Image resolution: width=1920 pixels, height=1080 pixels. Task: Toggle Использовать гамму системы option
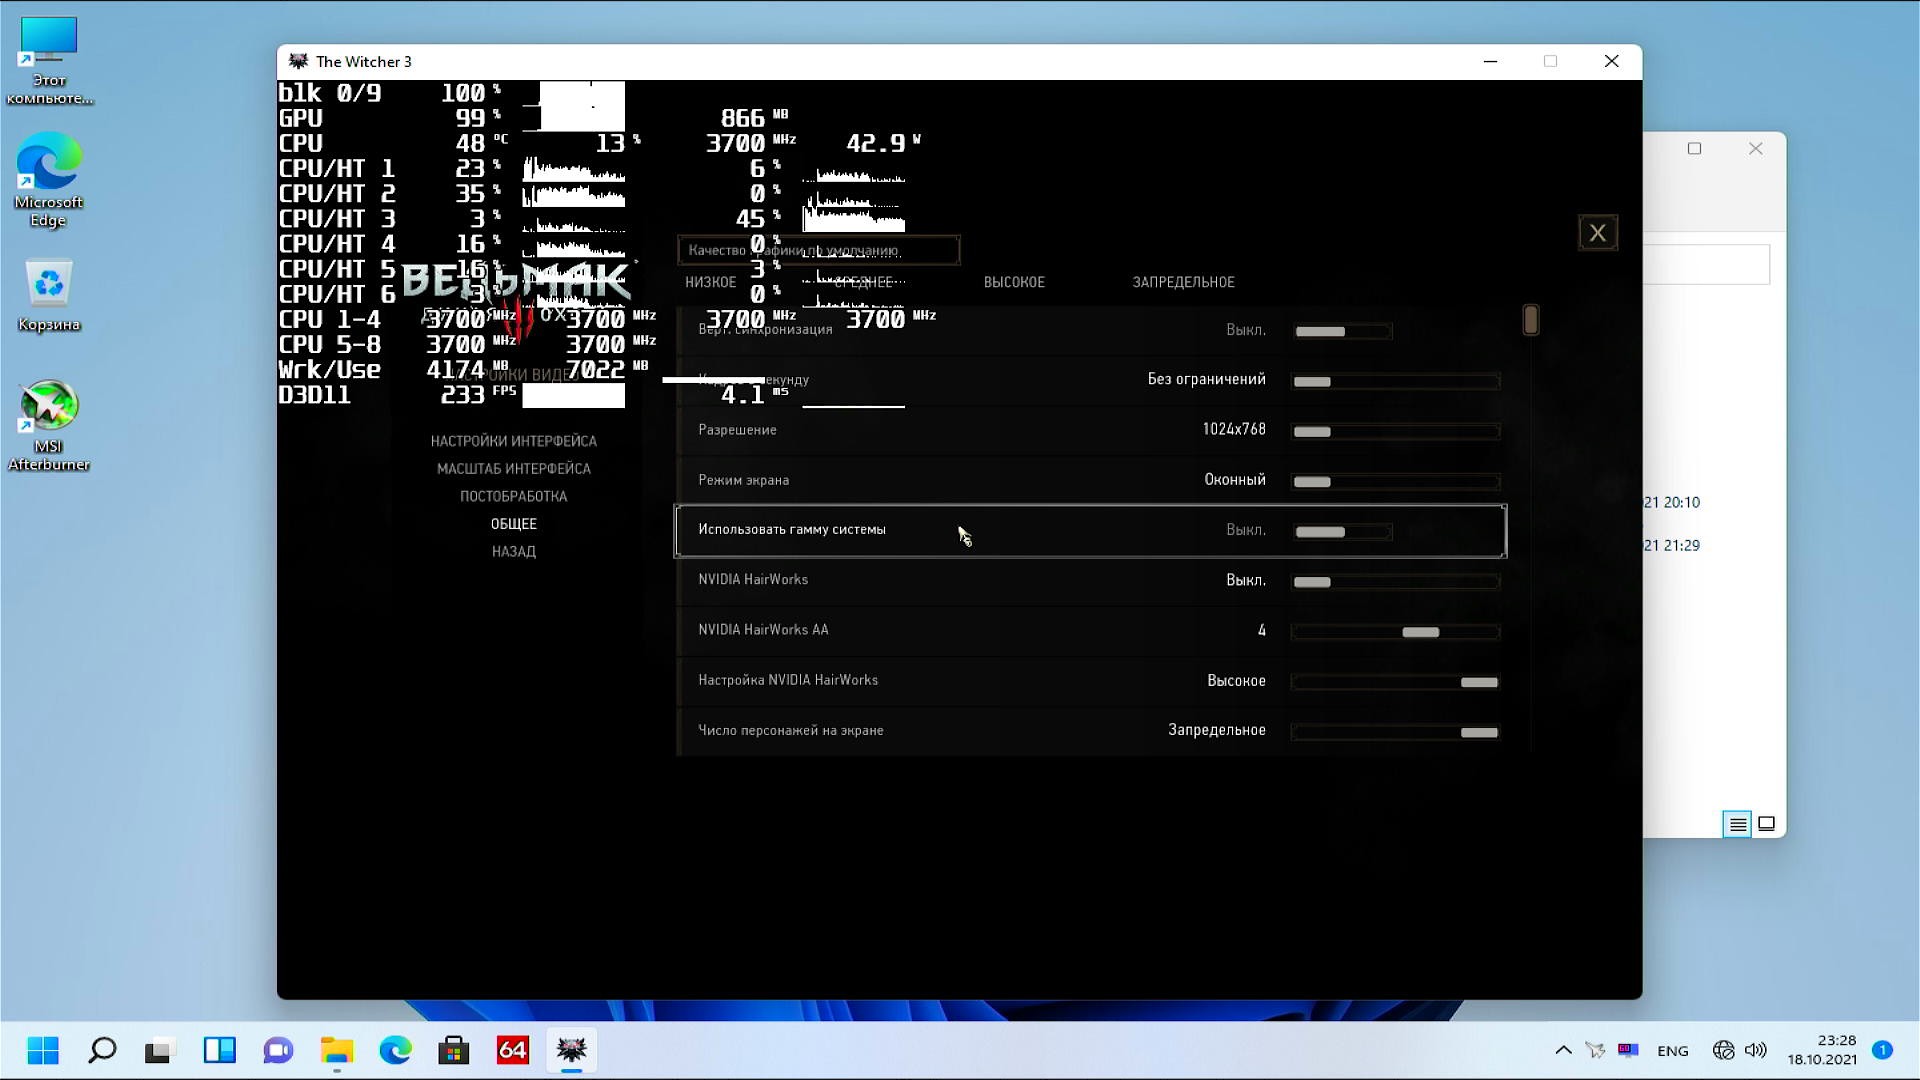click(x=1342, y=531)
